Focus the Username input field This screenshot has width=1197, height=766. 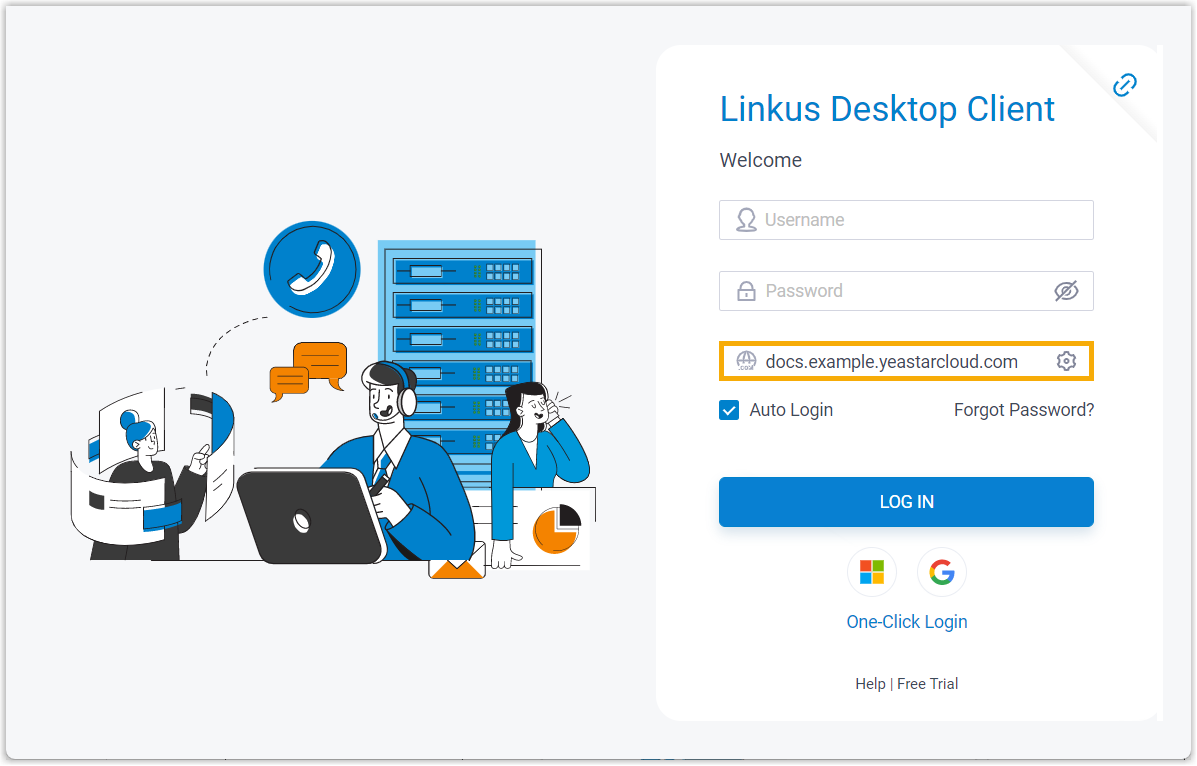click(920, 220)
